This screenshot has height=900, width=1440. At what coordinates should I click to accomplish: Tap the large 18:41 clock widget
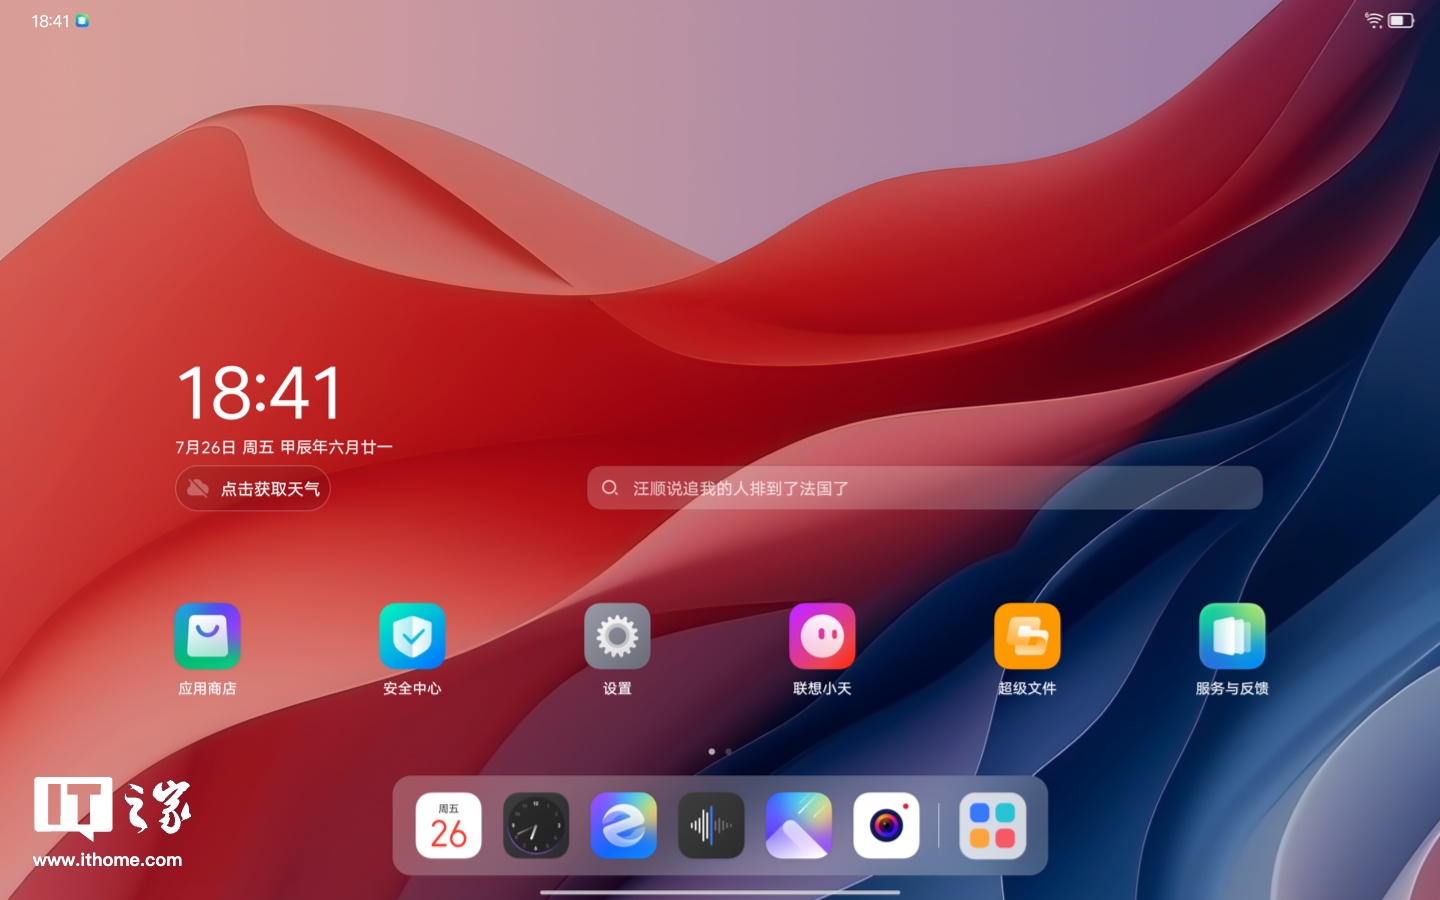pyautogui.click(x=260, y=392)
